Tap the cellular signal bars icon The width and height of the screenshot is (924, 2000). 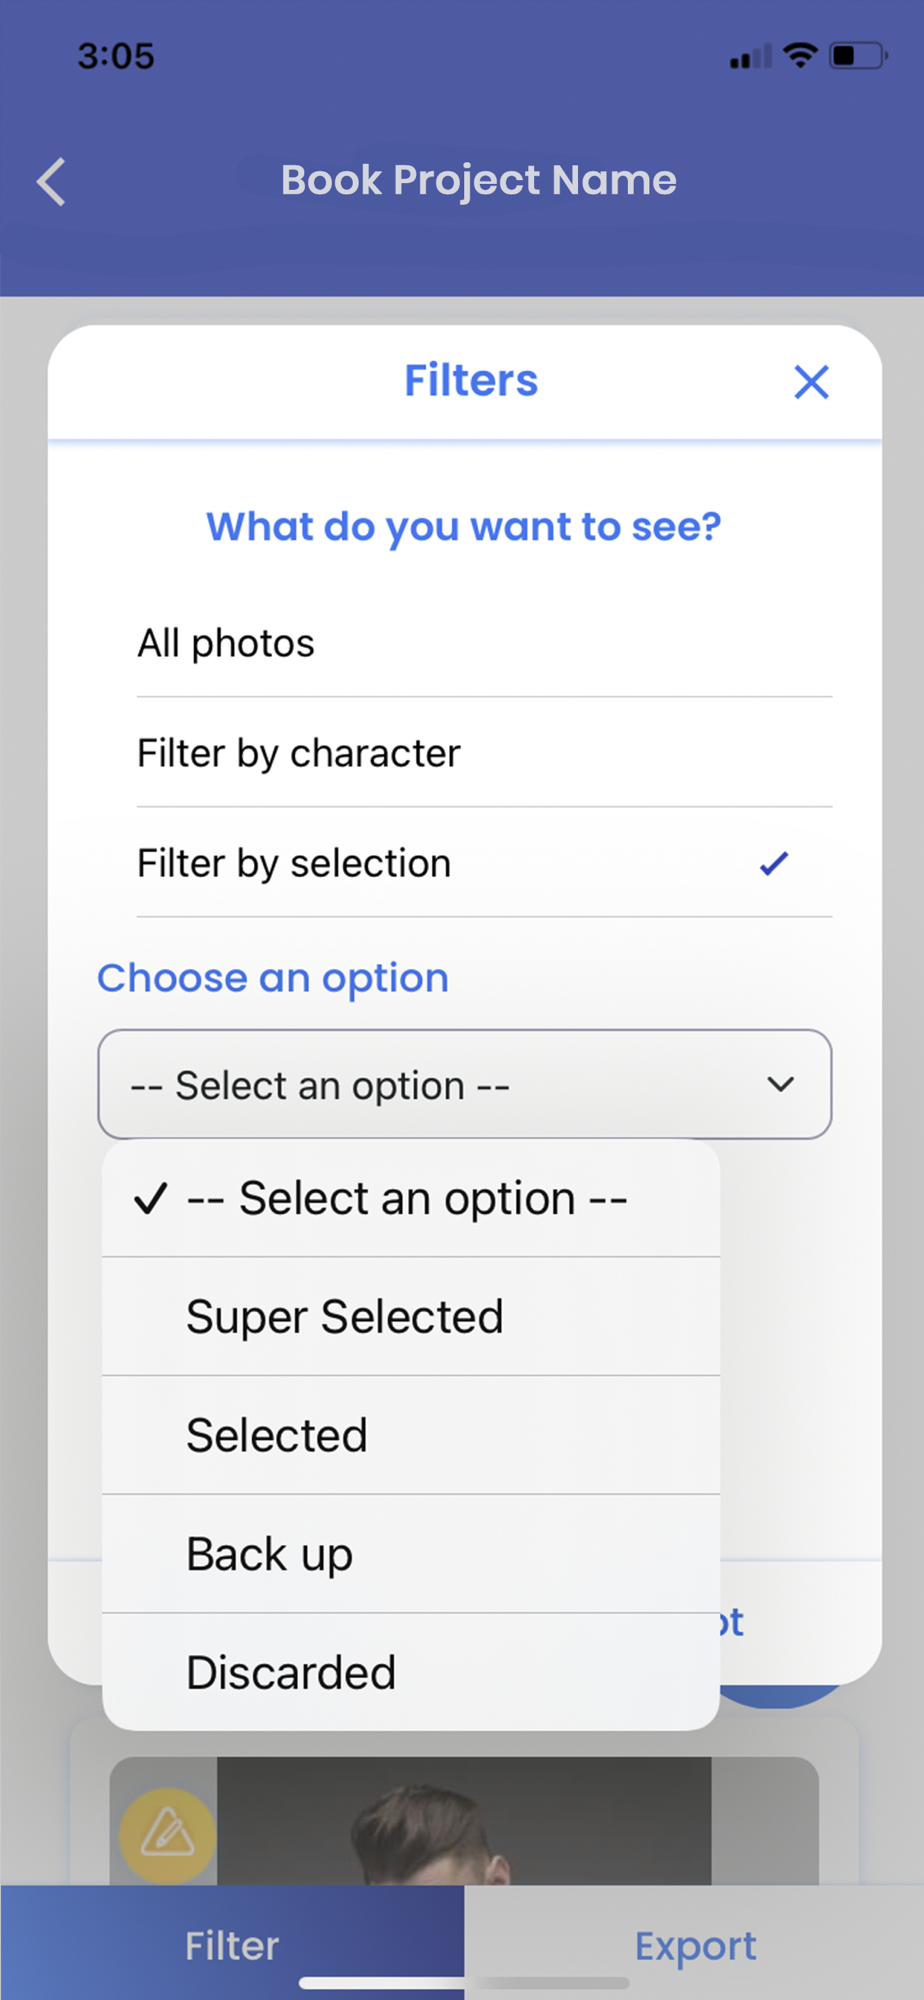point(749,57)
